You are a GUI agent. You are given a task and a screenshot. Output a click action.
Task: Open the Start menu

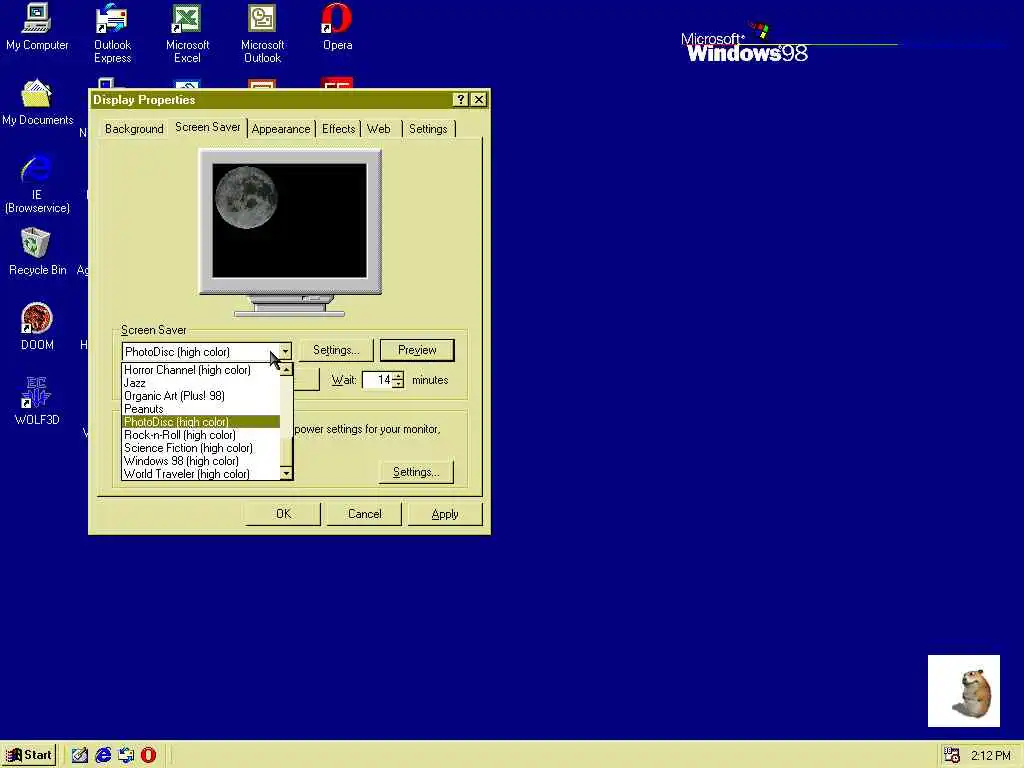(x=30, y=755)
